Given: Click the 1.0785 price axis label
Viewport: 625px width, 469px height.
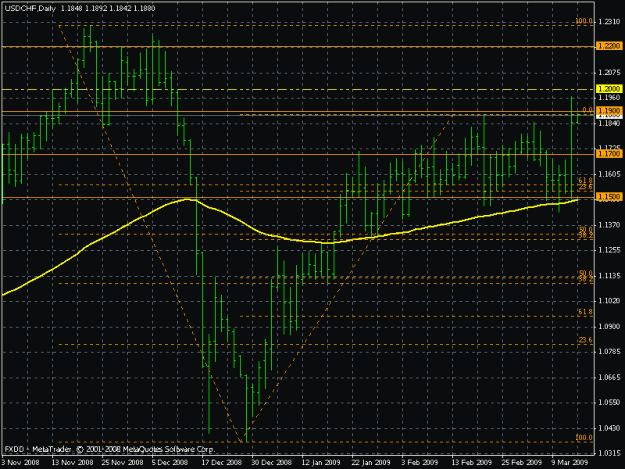Looking at the screenshot, I should 609,351.
